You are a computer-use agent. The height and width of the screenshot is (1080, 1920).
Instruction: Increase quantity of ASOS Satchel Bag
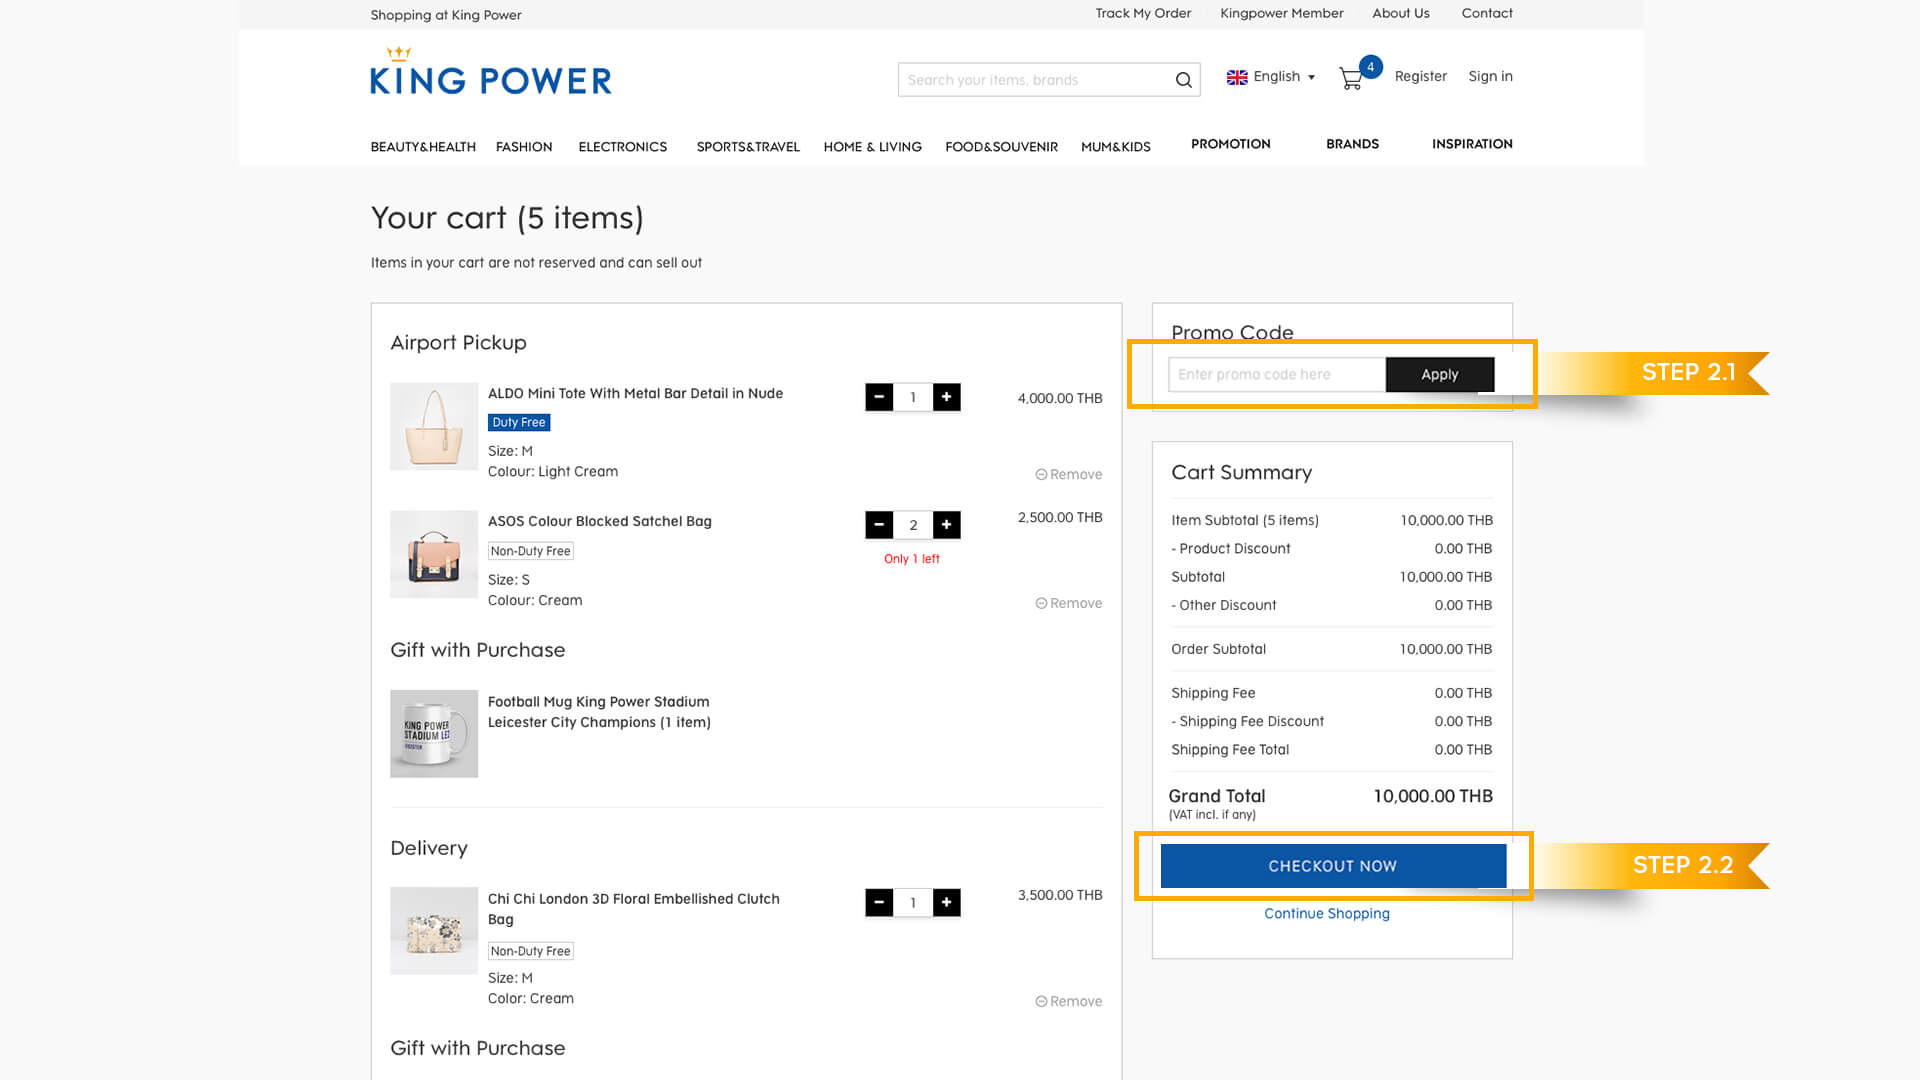click(x=946, y=525)
